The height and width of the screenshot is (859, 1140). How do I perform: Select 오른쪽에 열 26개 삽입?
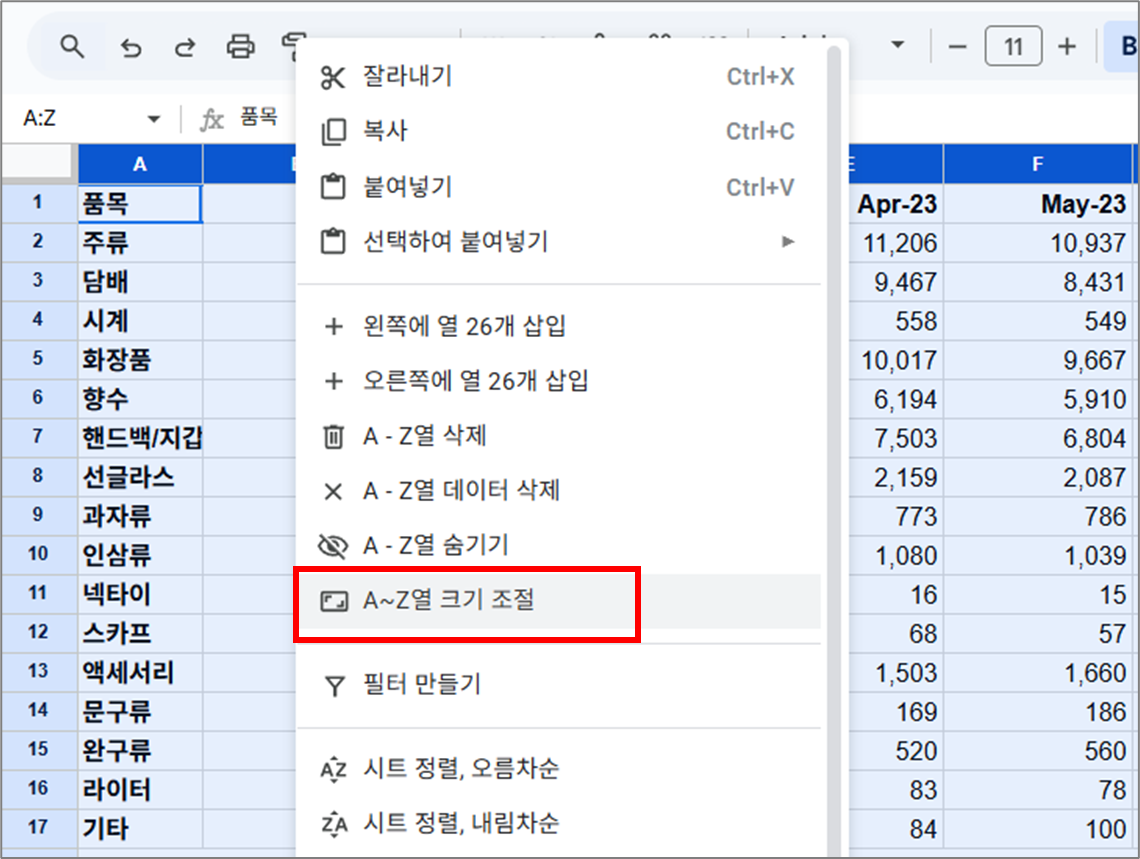[x=558, y=381]
